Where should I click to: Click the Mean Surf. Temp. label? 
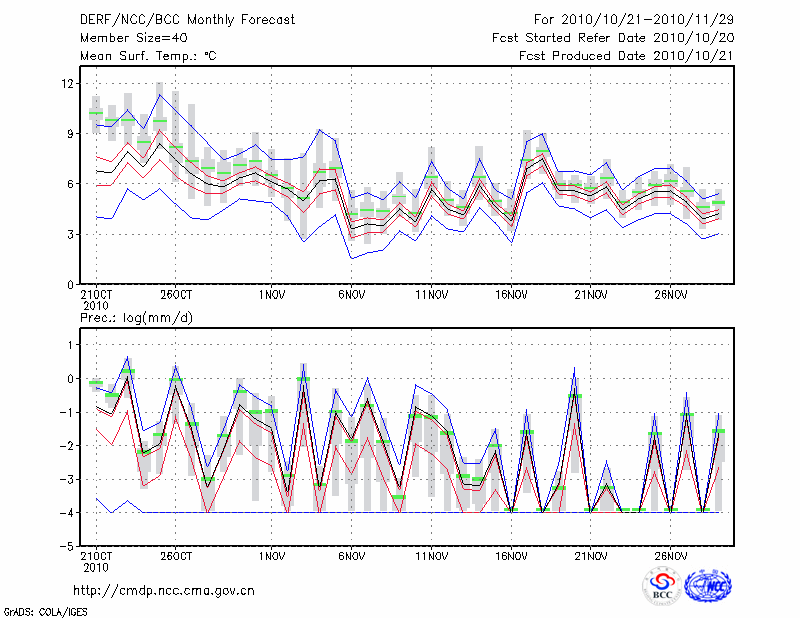click(x=147, y=56)
